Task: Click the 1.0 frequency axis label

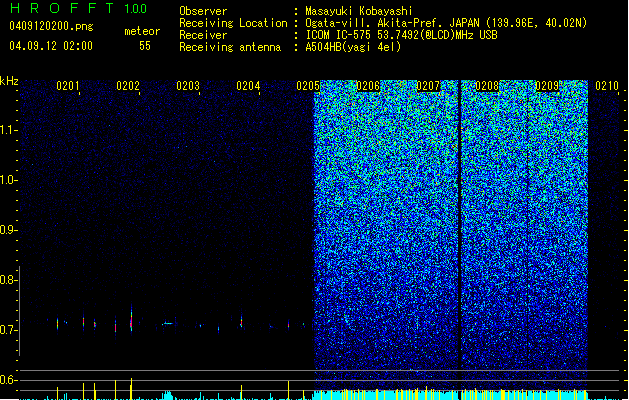Action: (x=8, y=180)
